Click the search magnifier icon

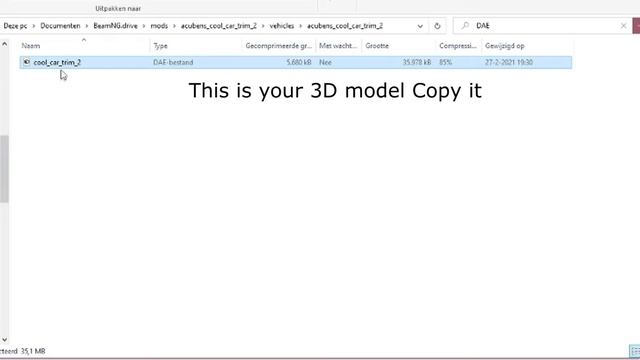(x=465, y=26)
